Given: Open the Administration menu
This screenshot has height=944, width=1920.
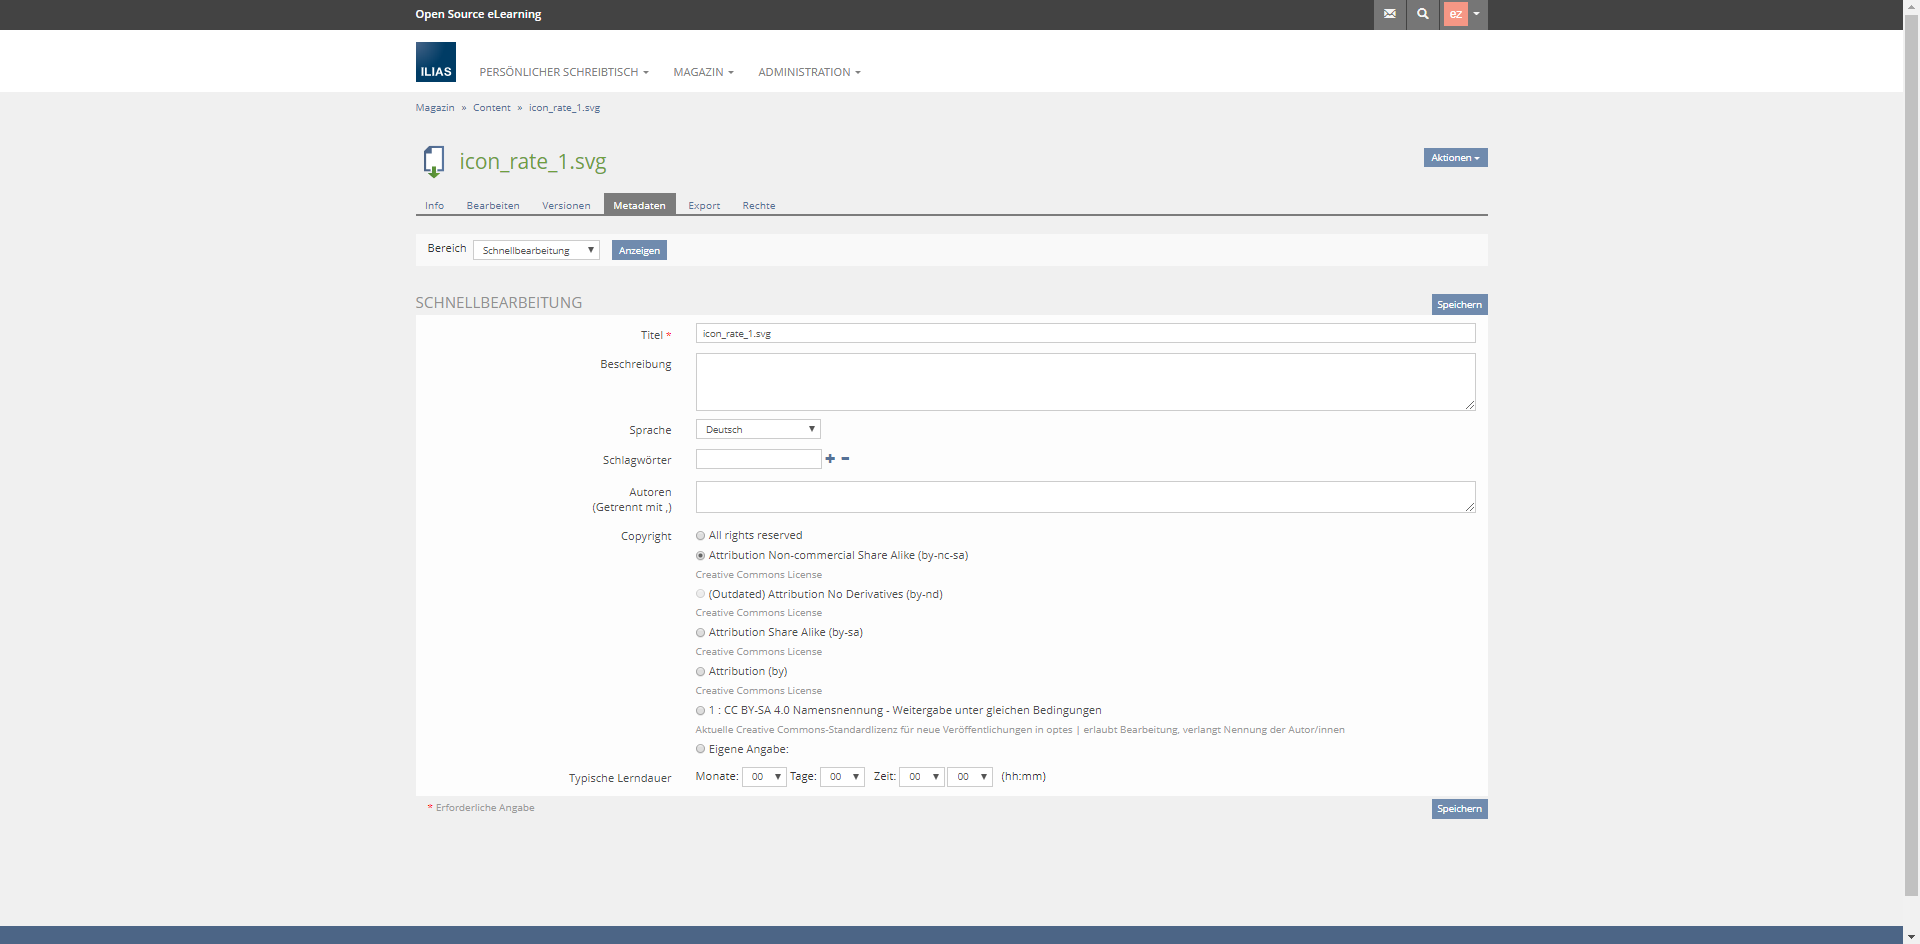Looking at the screenshot, I should 808,72.
